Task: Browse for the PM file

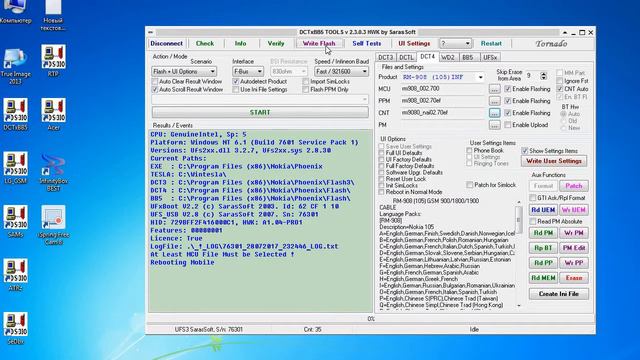Action: [x=494, y=125]
